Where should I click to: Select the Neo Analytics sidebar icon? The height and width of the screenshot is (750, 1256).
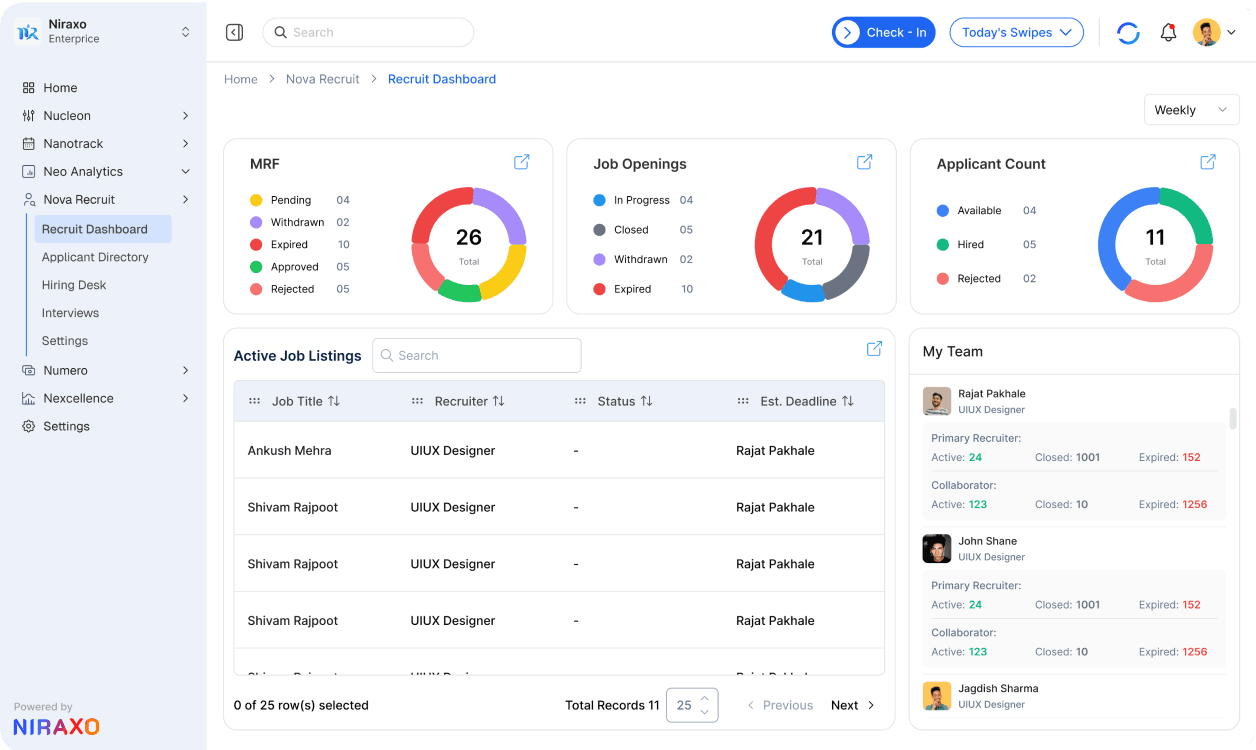(27, 171)
